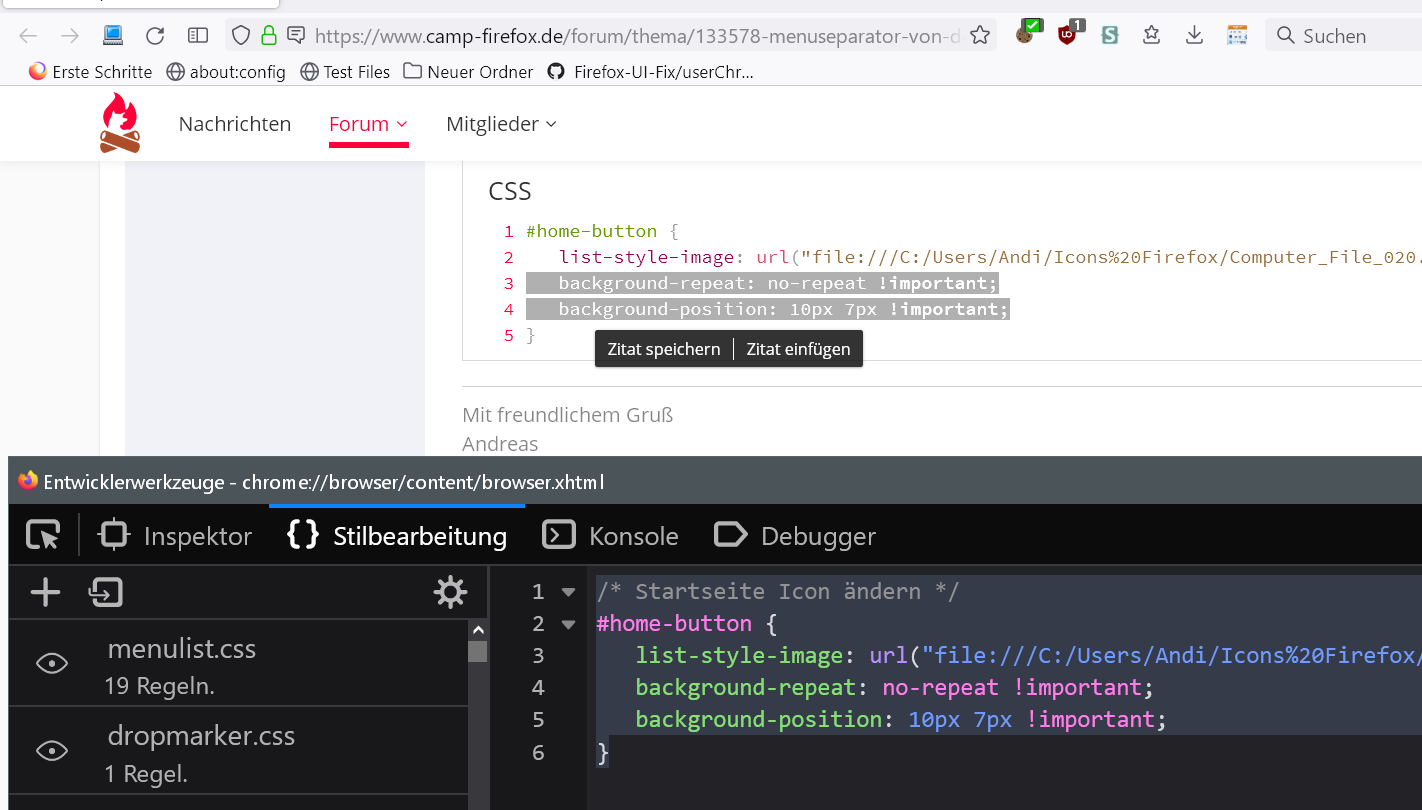Open the sidebar toggle icon
Viewport: 1422px width, 810px height.
point(198,36)
